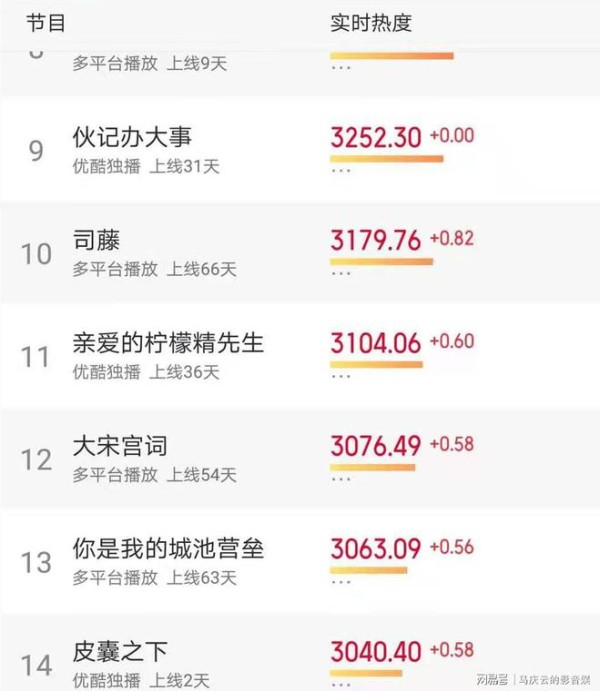600x691 pixels.
Task: Click the heat bar for 司藤
Action: click(381, 262)
